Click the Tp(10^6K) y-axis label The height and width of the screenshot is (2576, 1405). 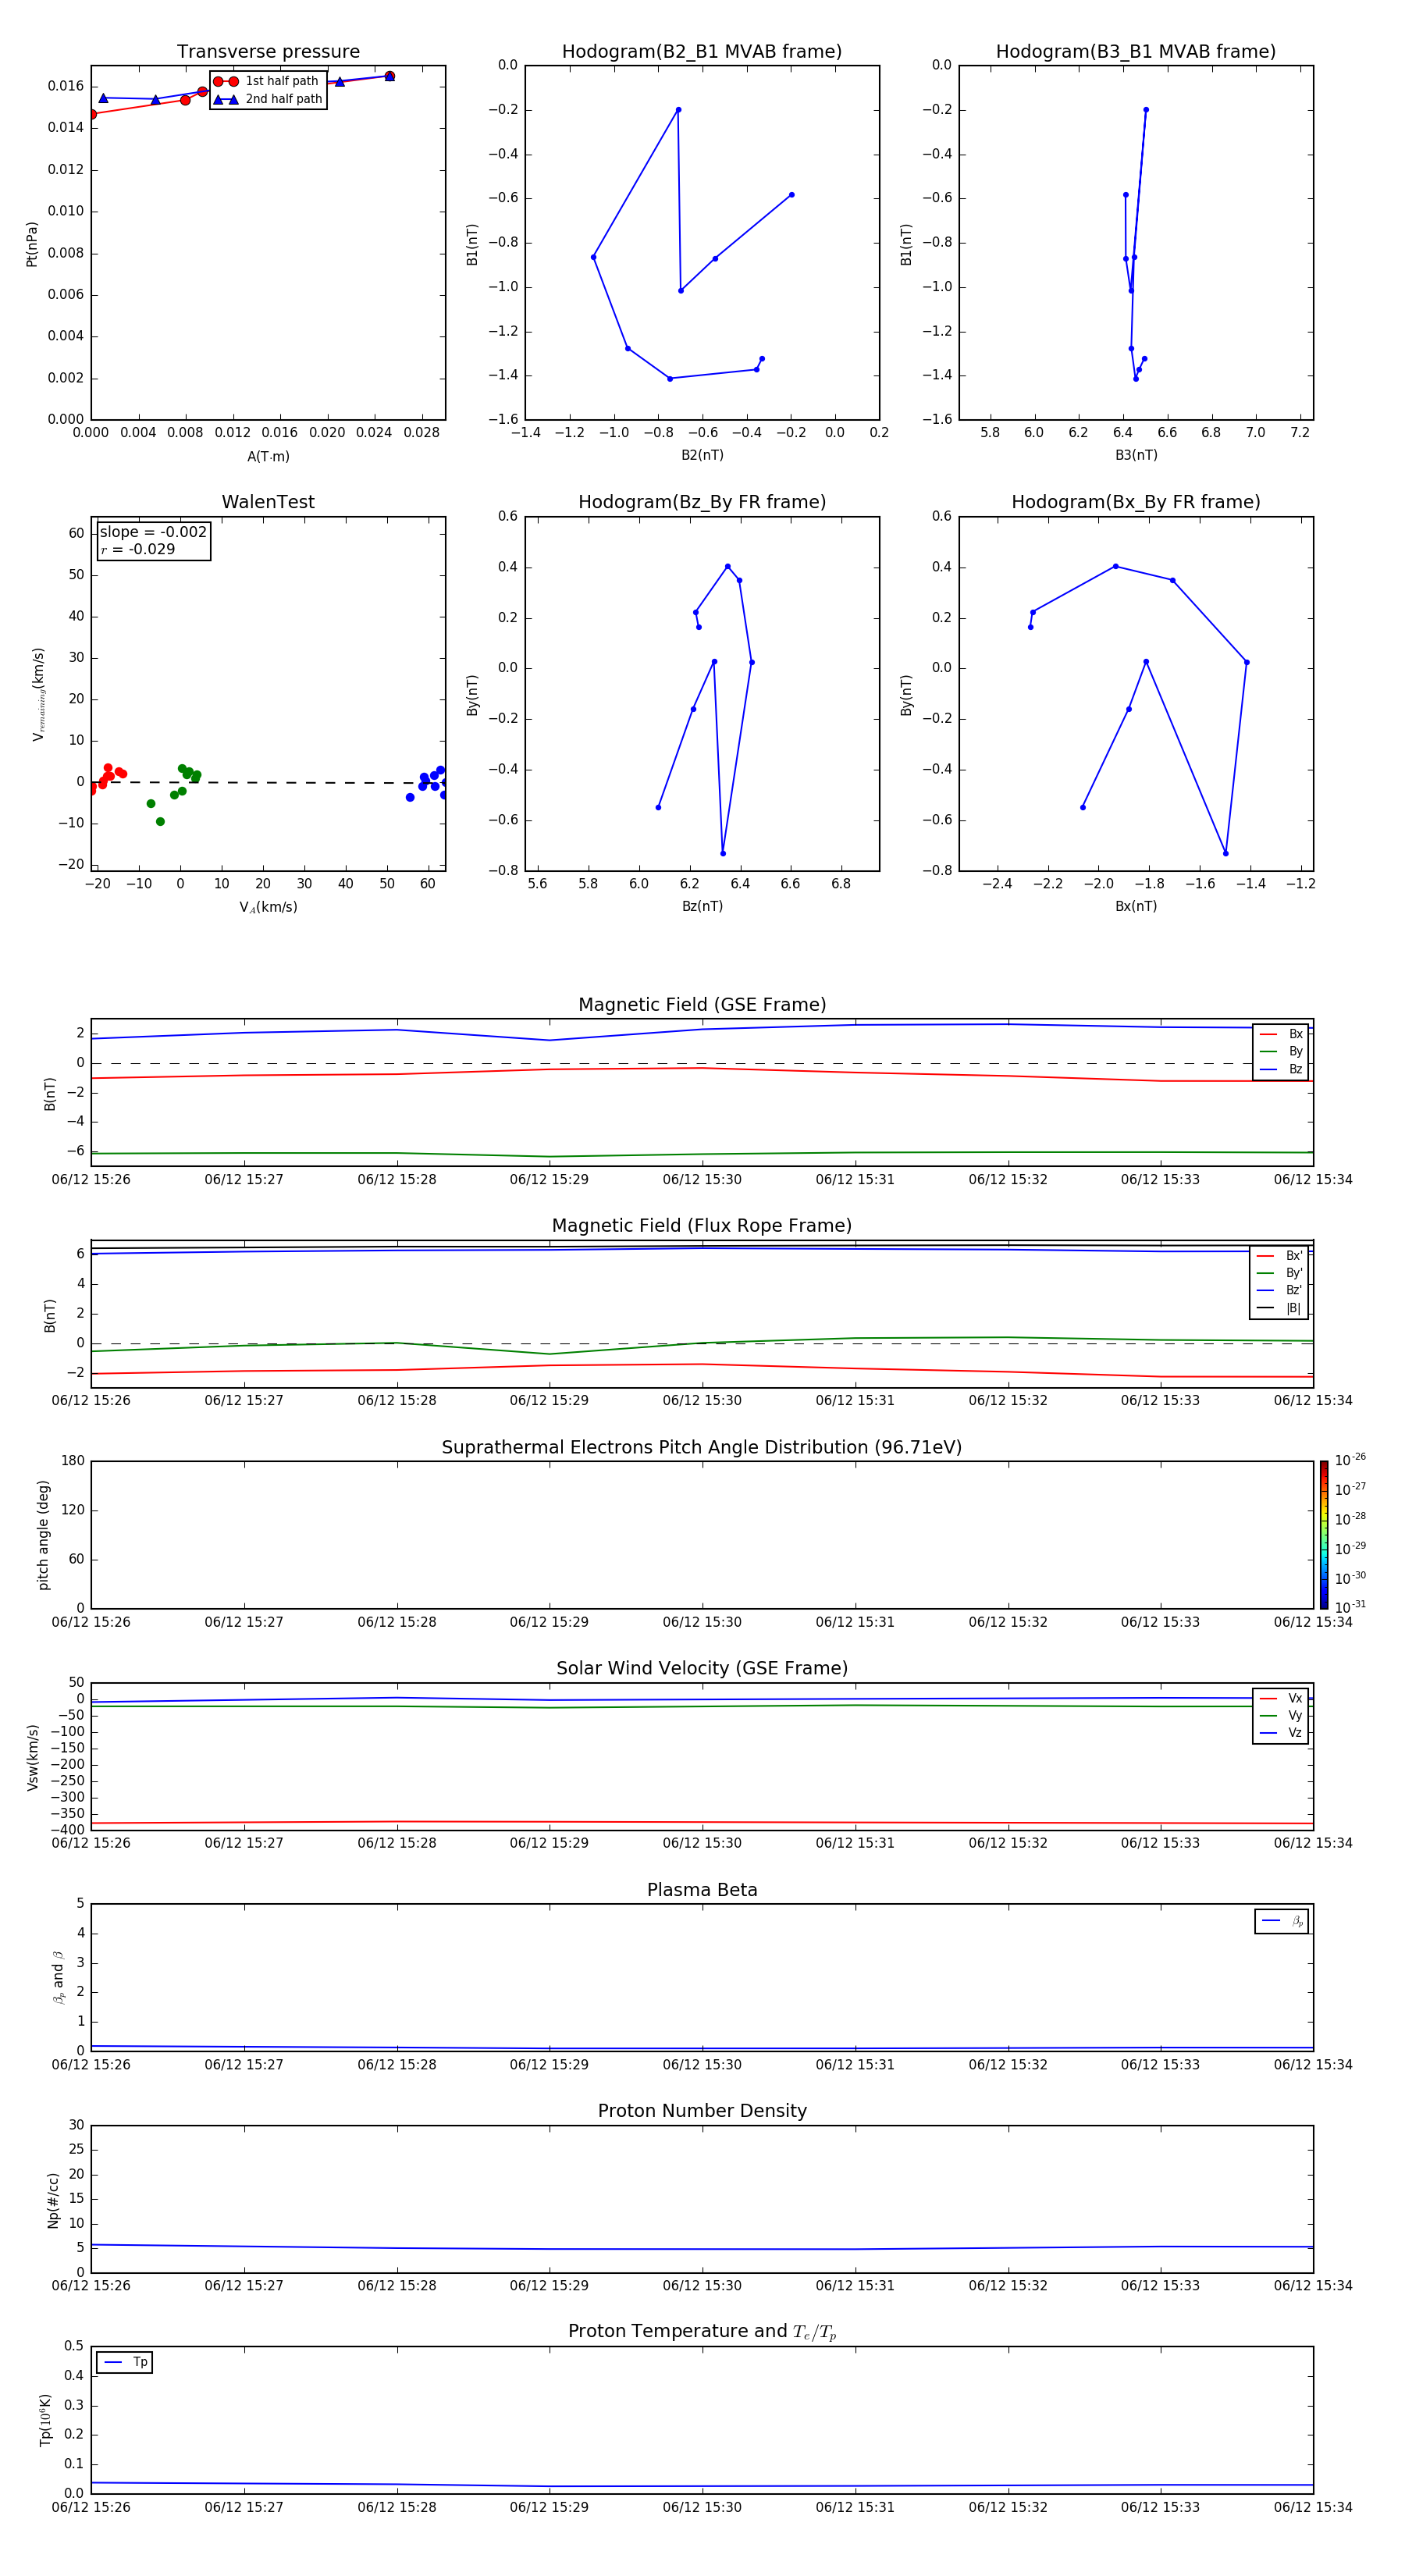click(x=45, y=2420)
